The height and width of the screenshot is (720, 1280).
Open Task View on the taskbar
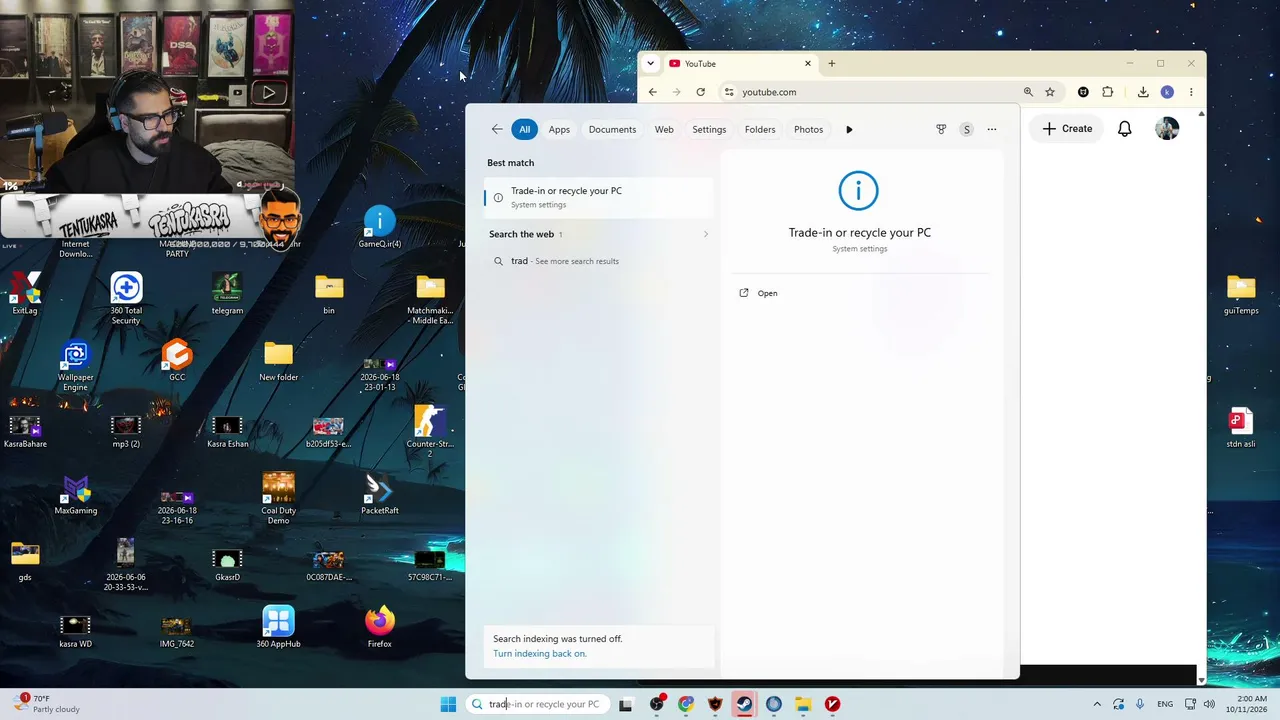(626, 704)
